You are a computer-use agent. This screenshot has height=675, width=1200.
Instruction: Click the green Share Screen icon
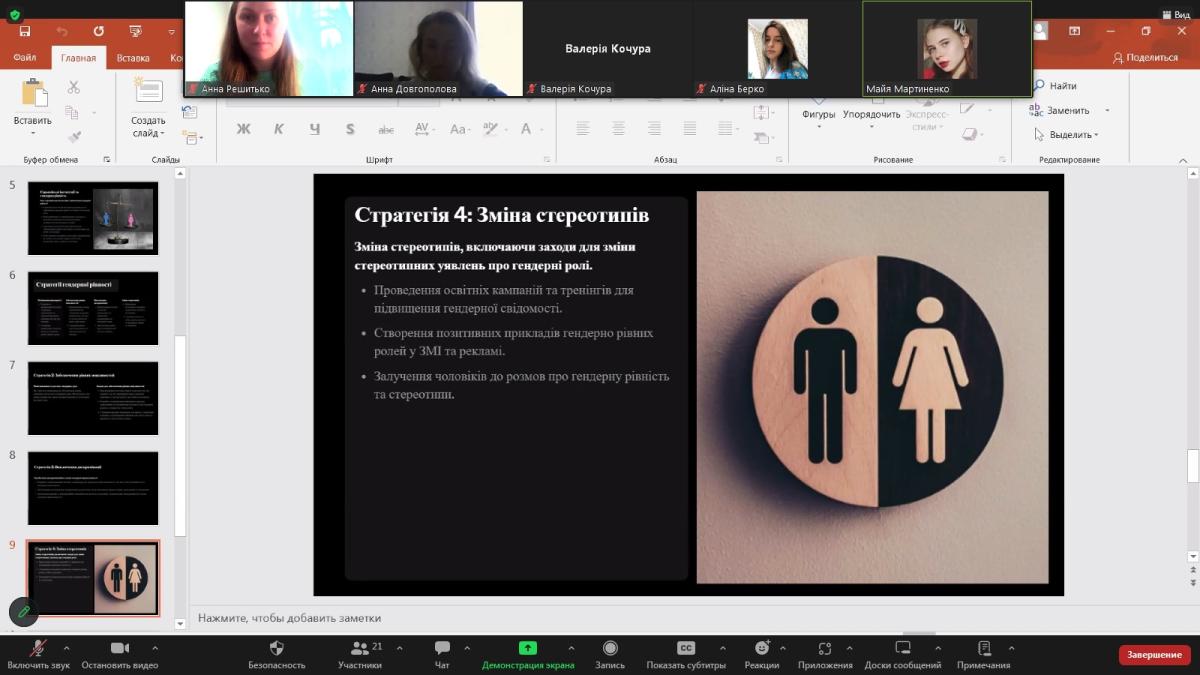click(x=527, y=648)
